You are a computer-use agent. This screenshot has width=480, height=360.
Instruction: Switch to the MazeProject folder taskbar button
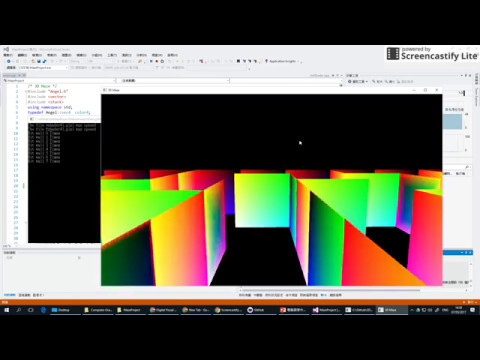(130, 310)
